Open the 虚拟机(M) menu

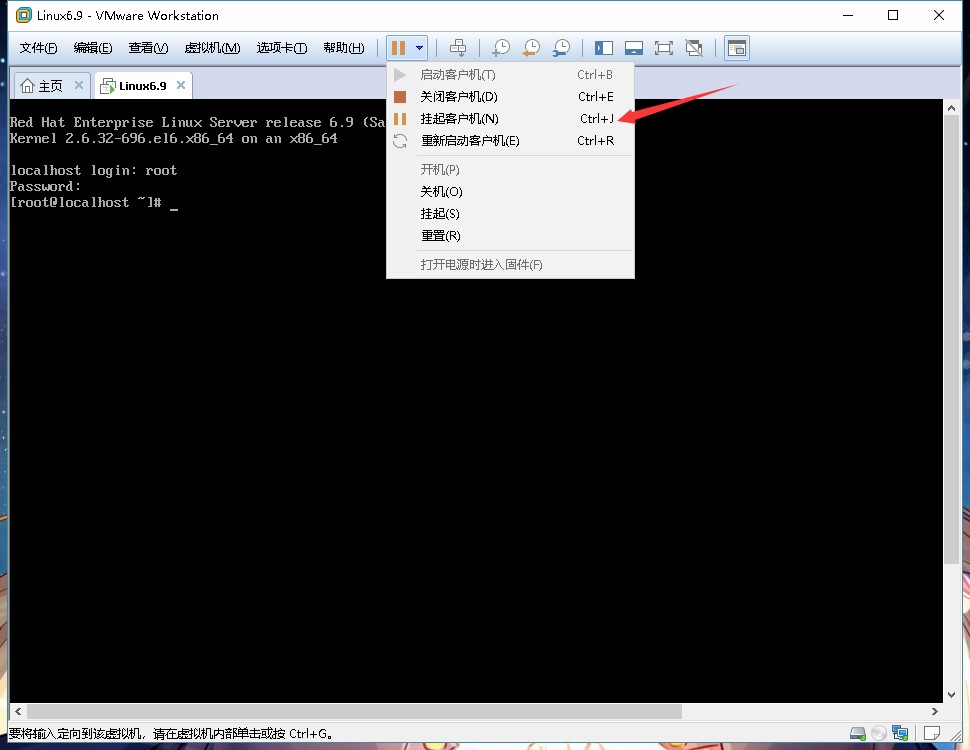click(x=212, y=48)
